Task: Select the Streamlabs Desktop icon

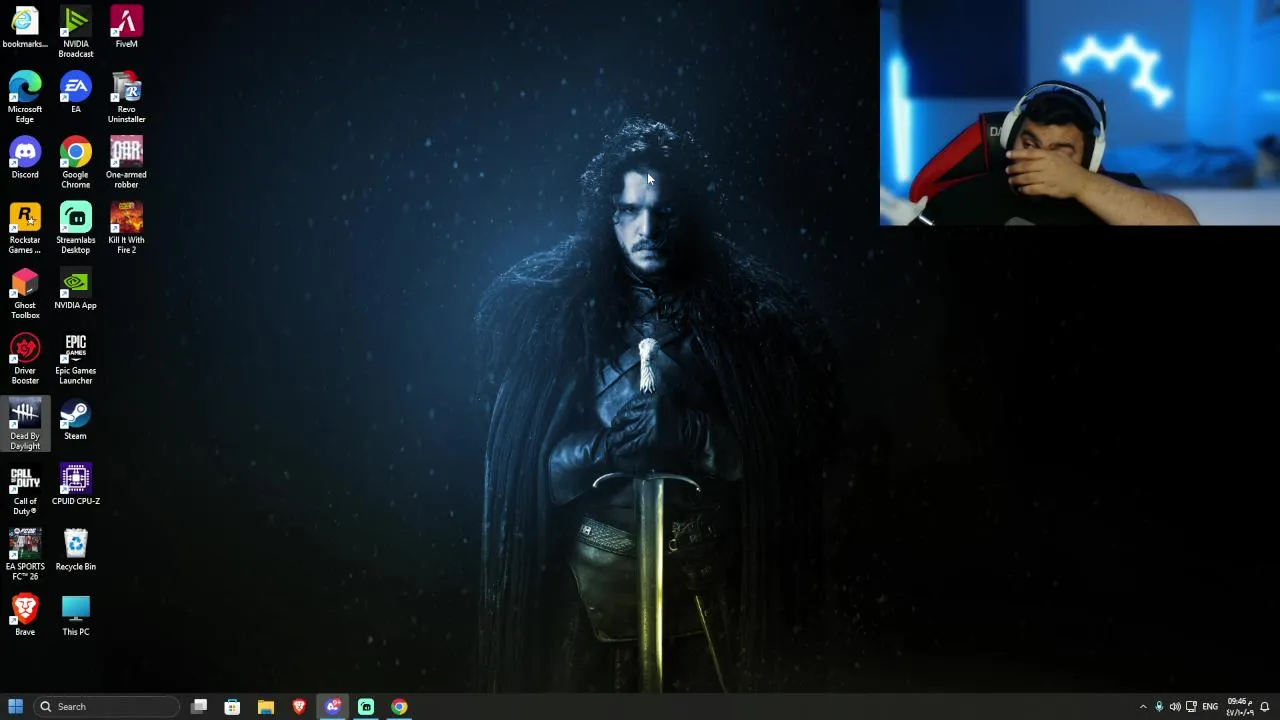Action: coord(76,228)
